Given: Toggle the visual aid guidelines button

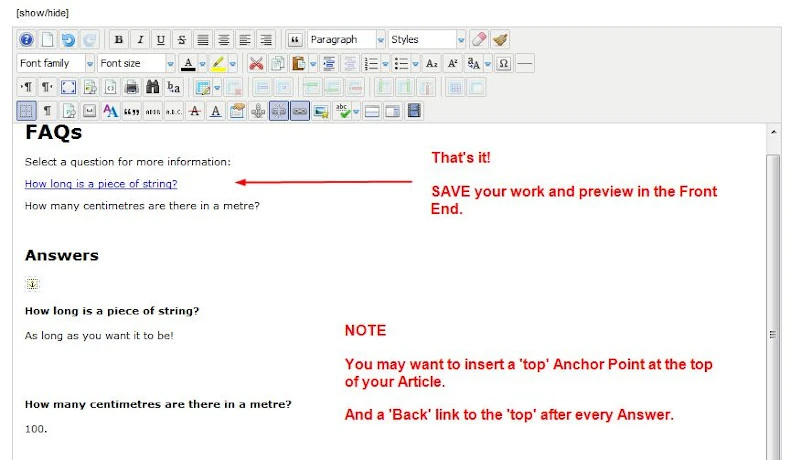Looking at the screenshot, I should [26, 111].
